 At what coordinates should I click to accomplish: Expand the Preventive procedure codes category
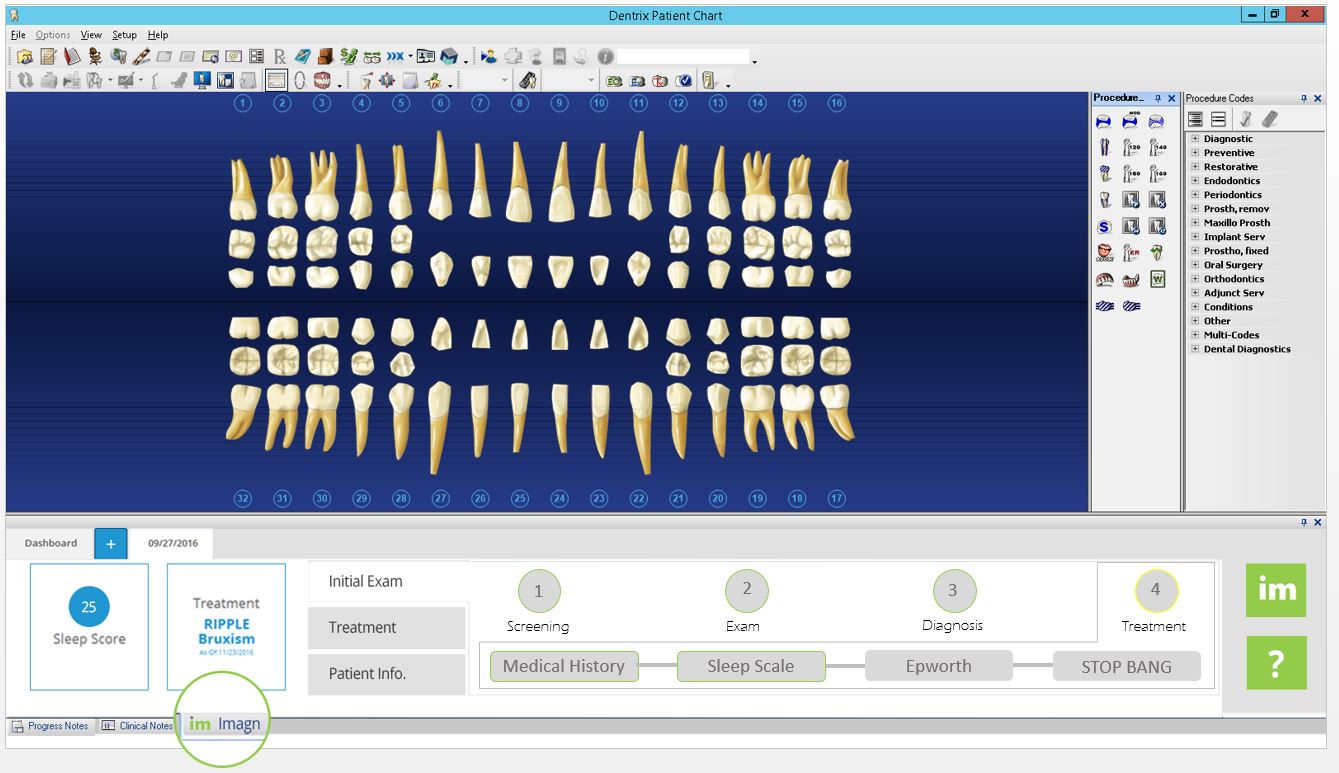point(1195,153)
